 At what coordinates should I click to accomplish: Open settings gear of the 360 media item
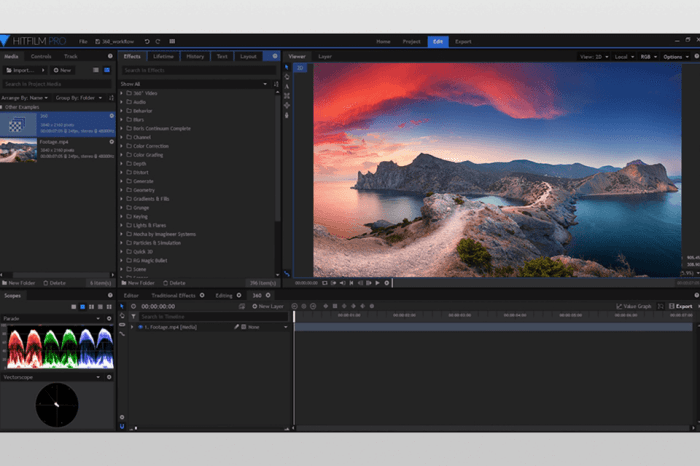coord(112,116)
